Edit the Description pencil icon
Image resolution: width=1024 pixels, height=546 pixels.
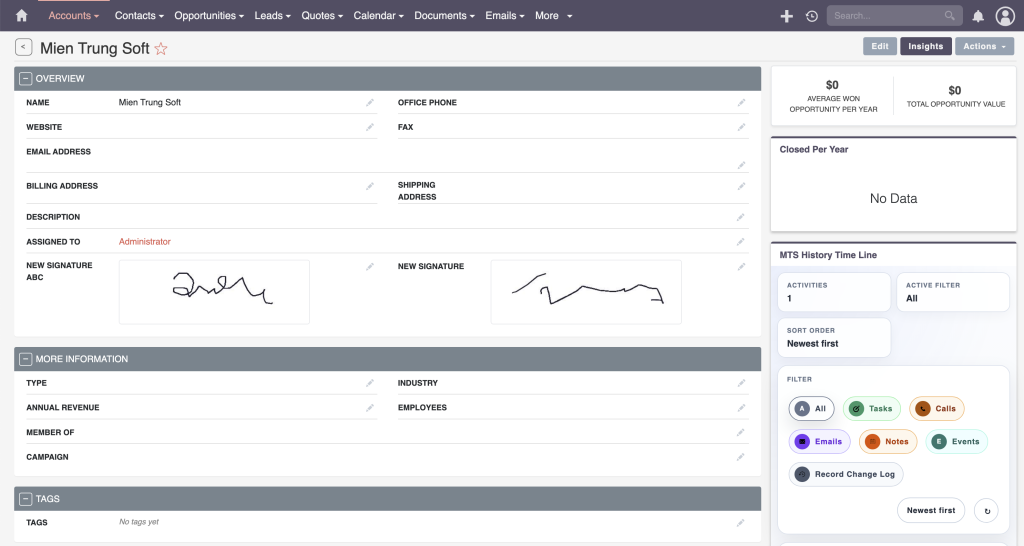click(x=741, y=217)
